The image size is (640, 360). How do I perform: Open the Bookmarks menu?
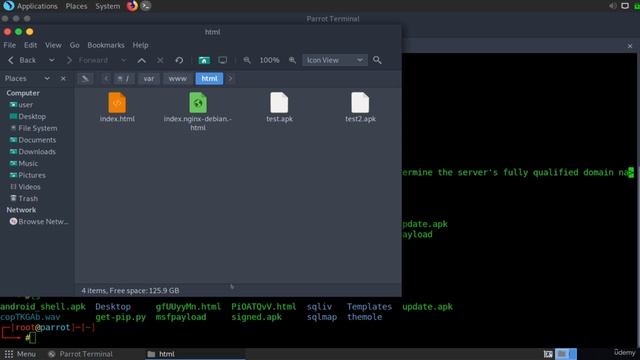pyautogui.click(x=106, y=45)
